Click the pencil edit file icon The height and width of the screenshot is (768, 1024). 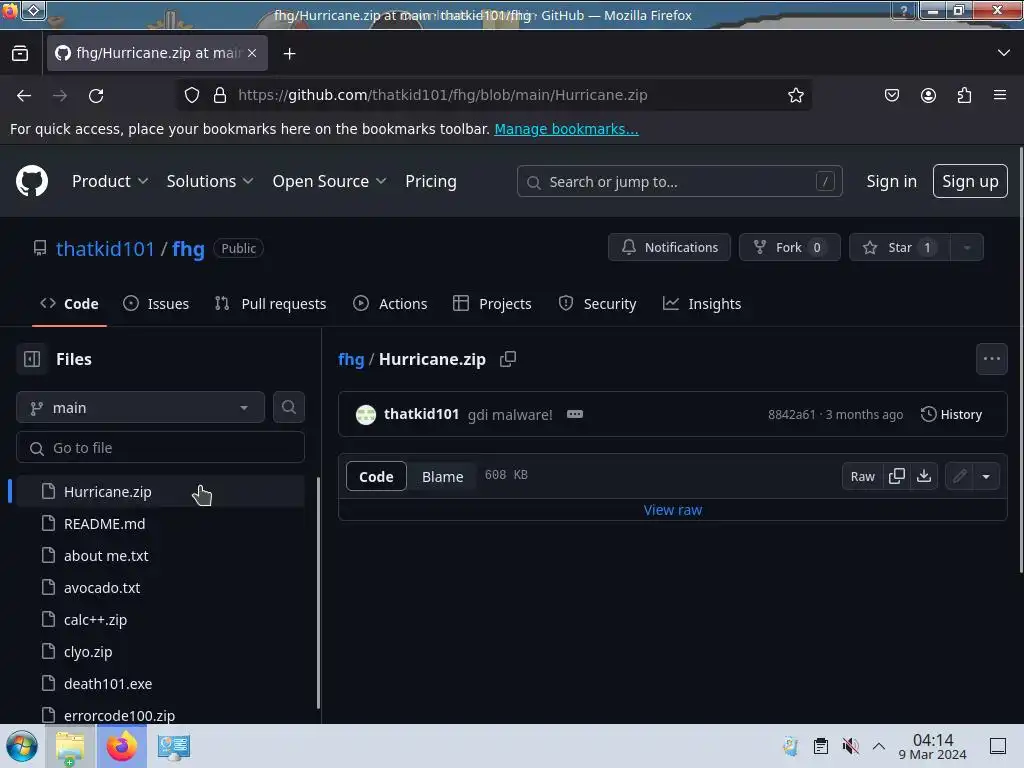click(x=959, y=476)
